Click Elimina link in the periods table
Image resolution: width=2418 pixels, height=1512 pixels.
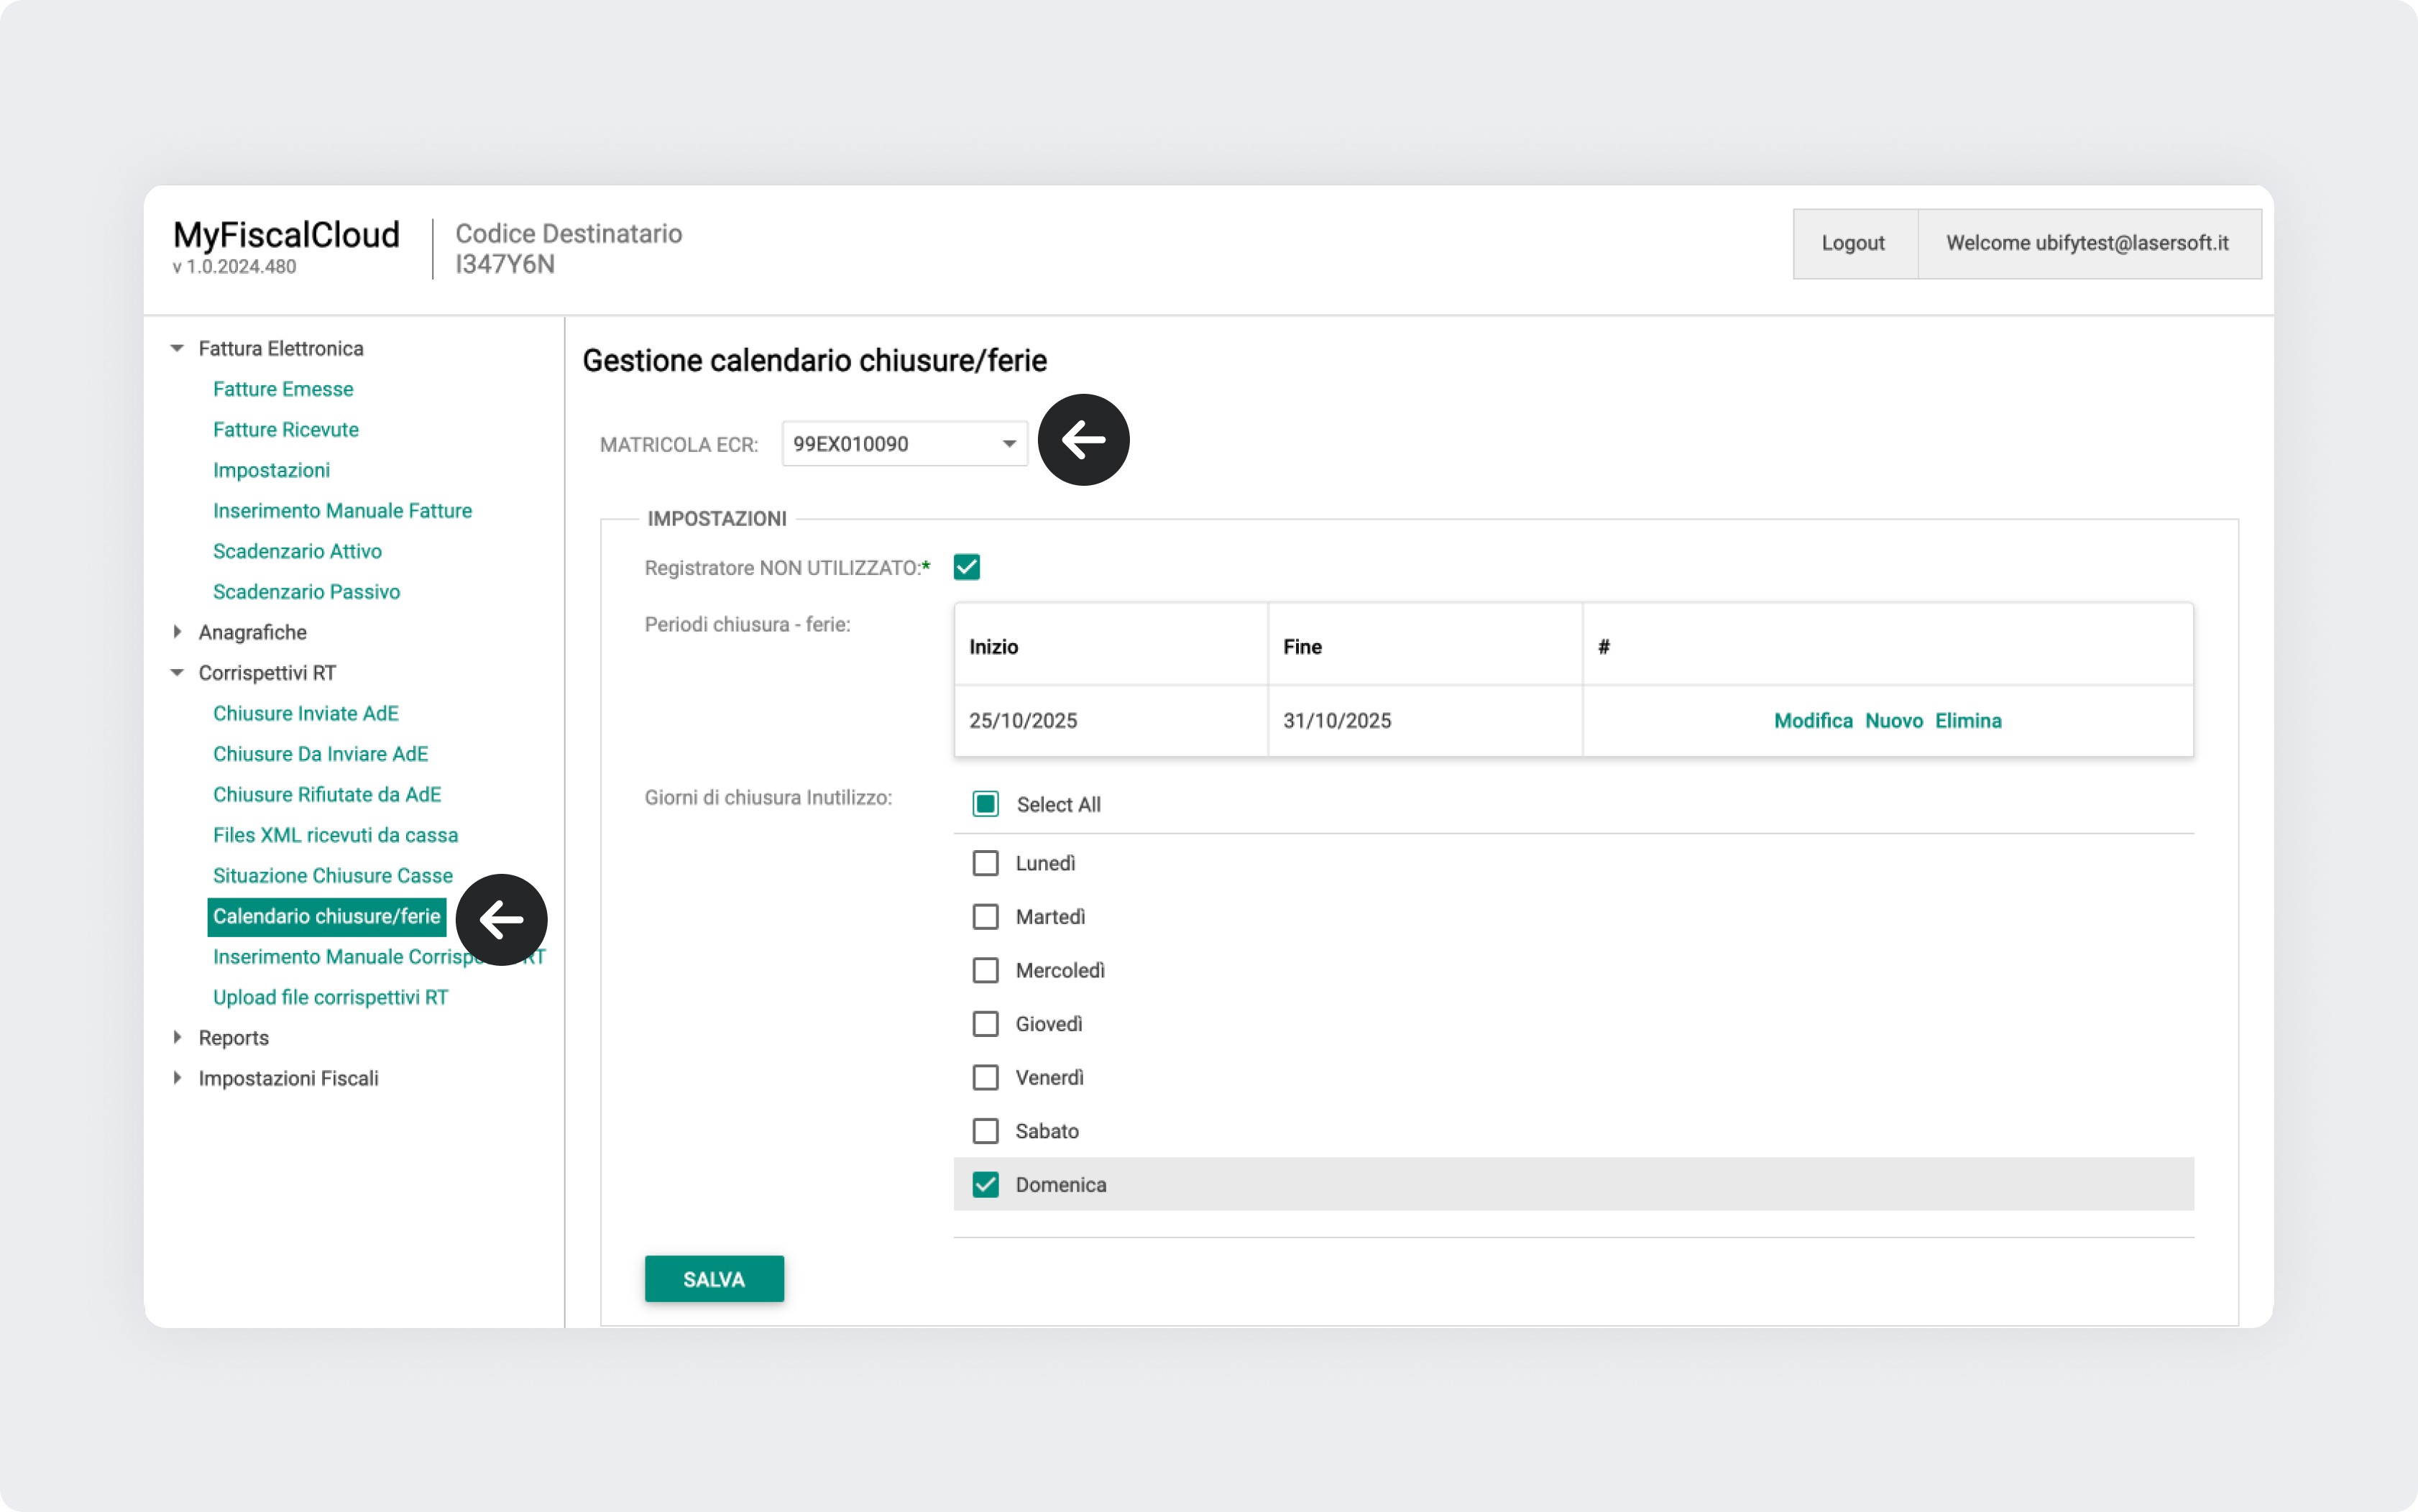pyautogui.click(x=1967, y=721)
